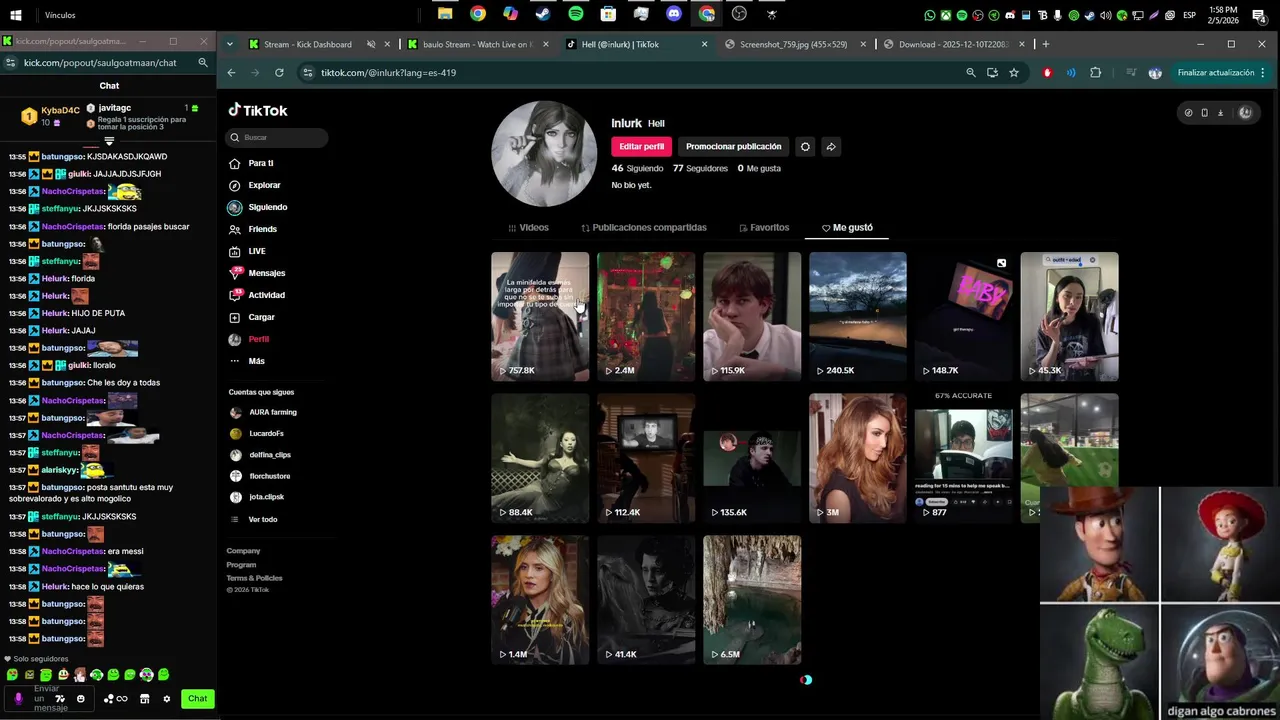Screen dimensions: 1280x720
Task: Click the TikTok header download icon
Action: (1220, 113)
